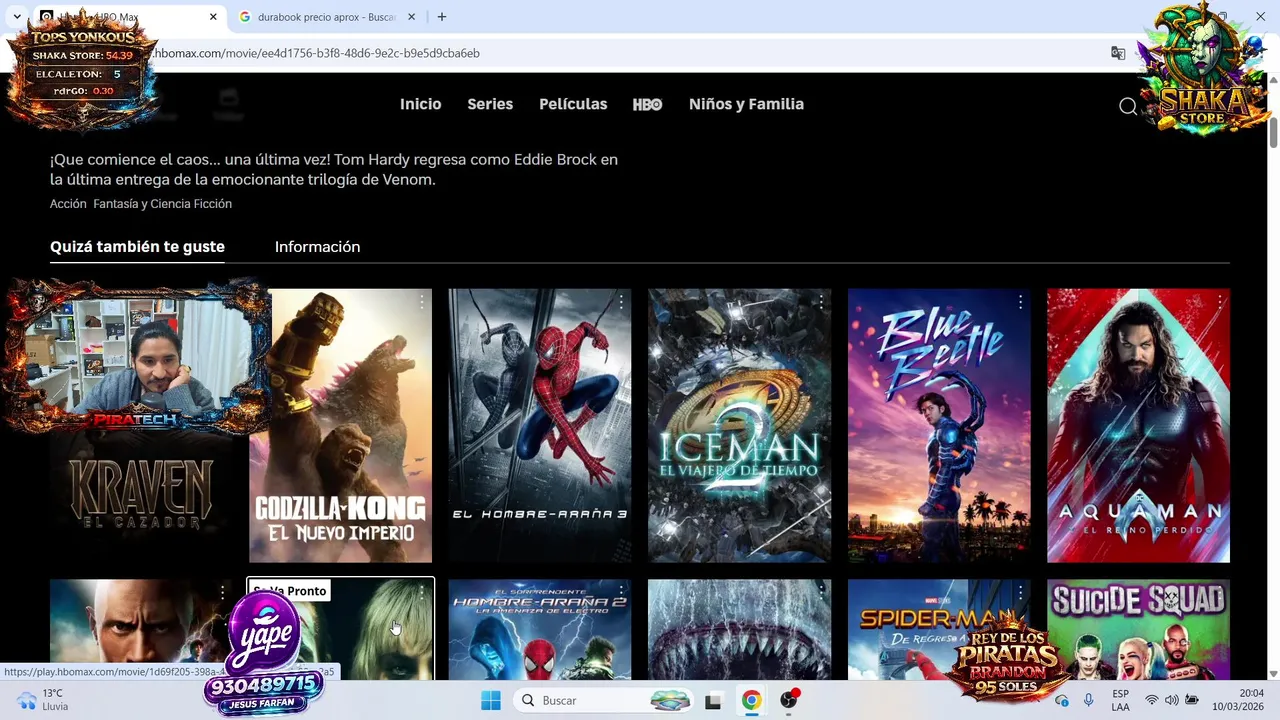Open Películas section in navigation
Viewport: 1280px width, 720px height.
[573, 104]
